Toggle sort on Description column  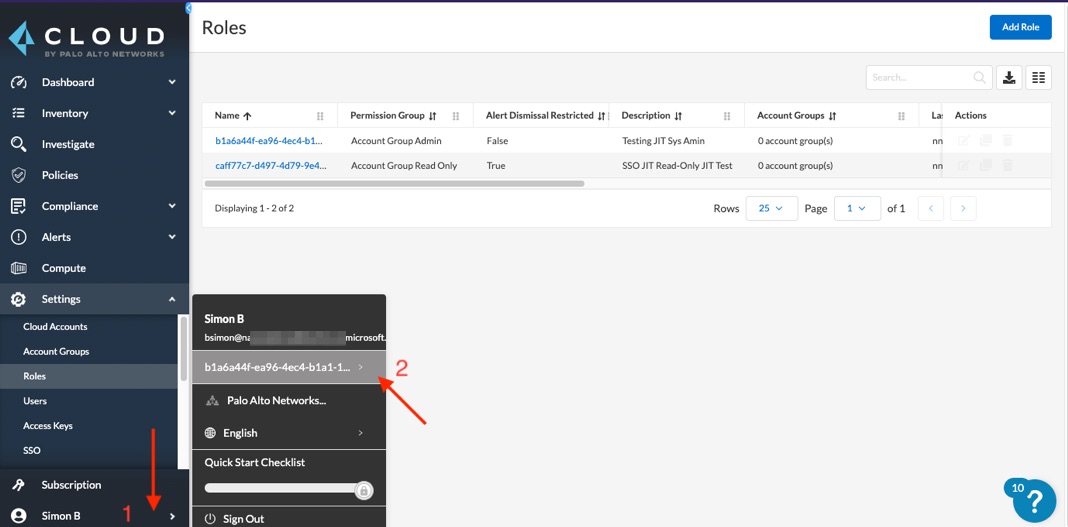point(678,116)
